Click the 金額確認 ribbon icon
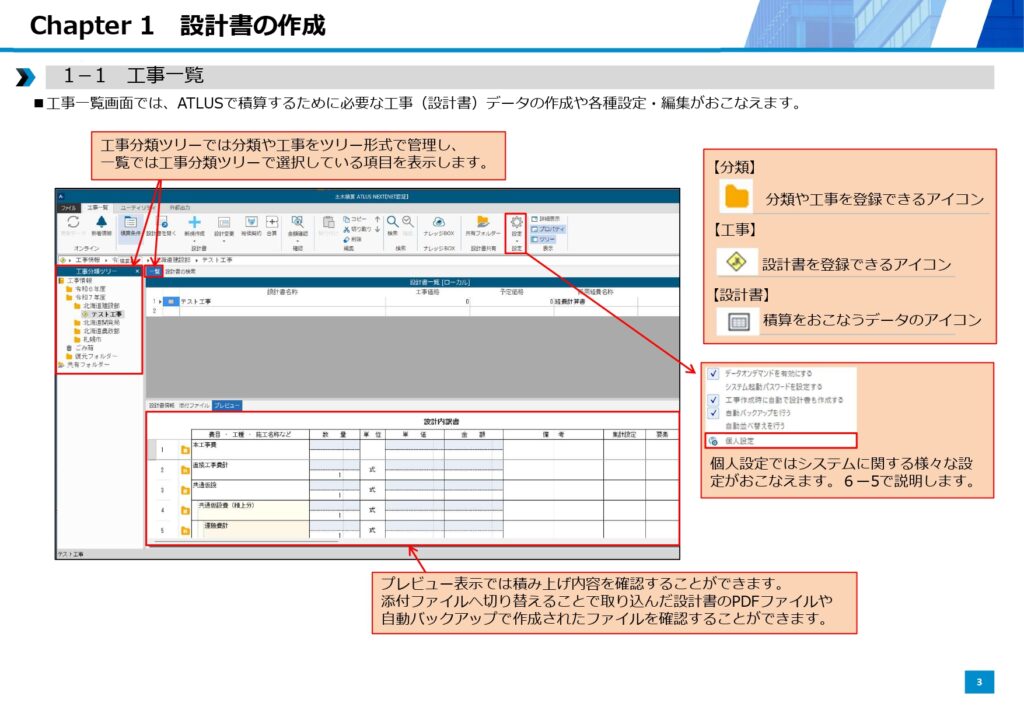 click(297, 223)
